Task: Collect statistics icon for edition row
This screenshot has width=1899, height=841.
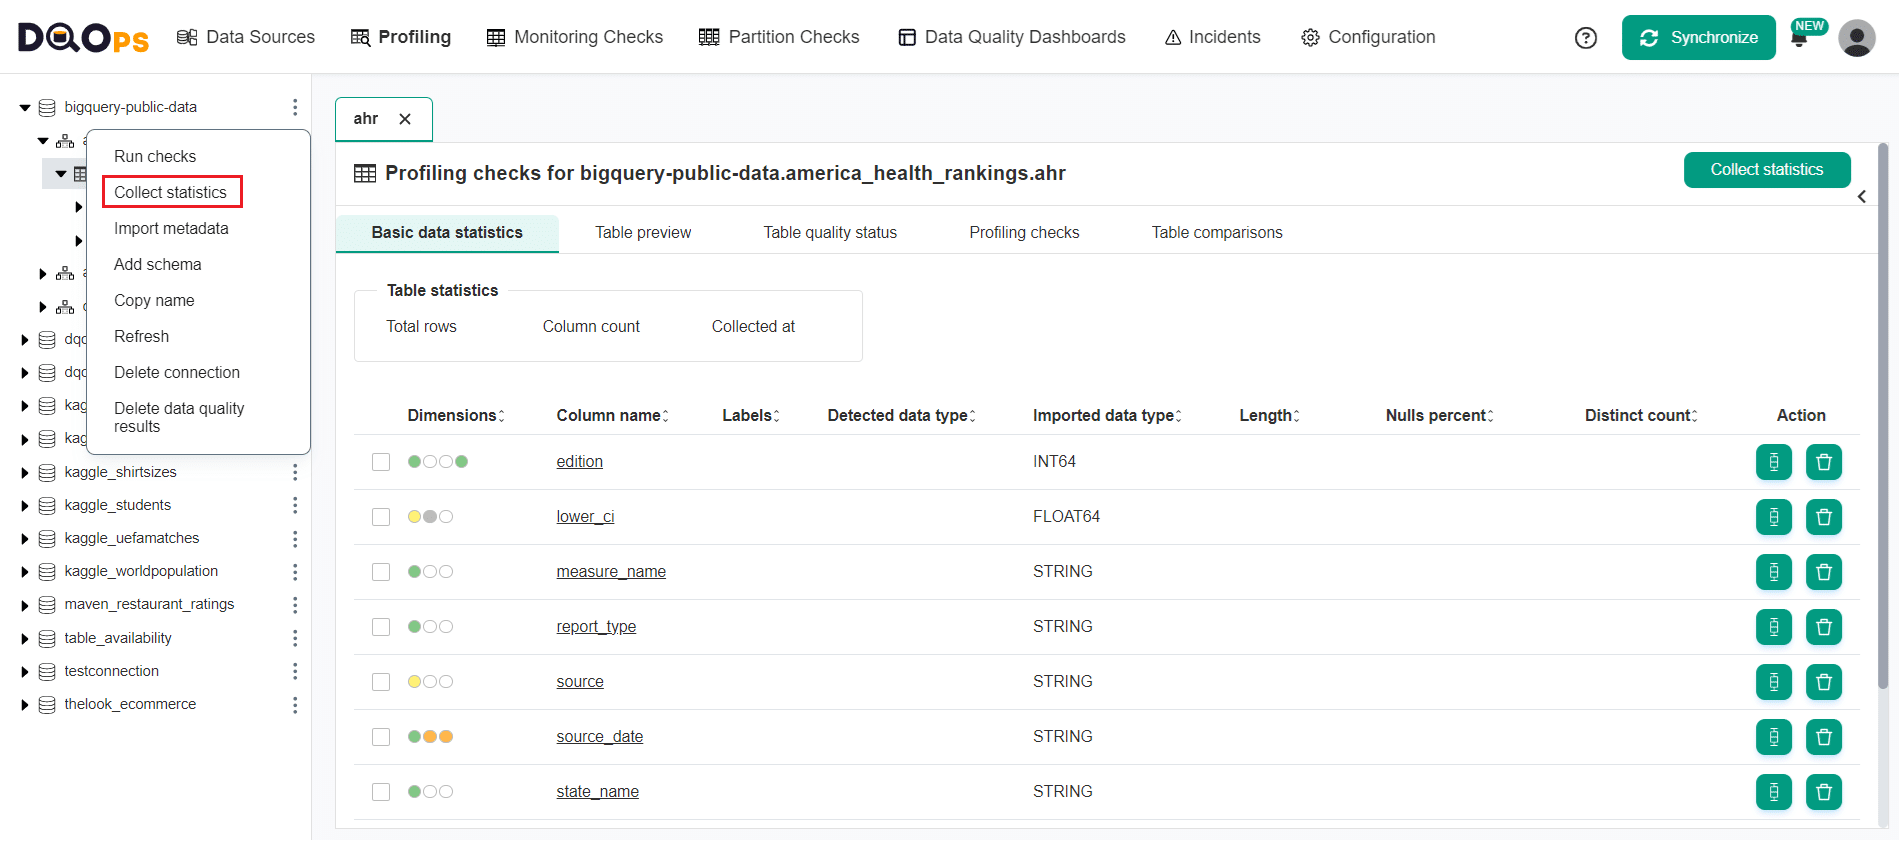Action: point(1773,462)
